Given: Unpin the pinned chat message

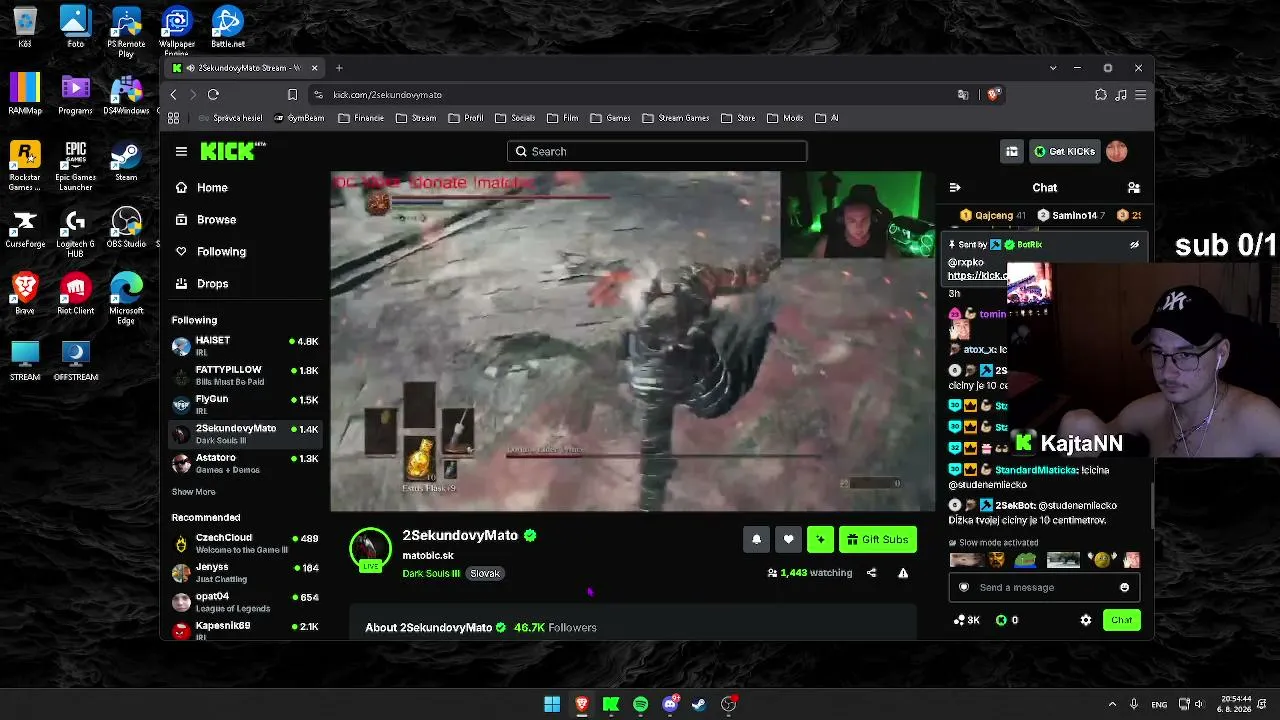Looking at the screenshot, I should (x=1134, y=244).
